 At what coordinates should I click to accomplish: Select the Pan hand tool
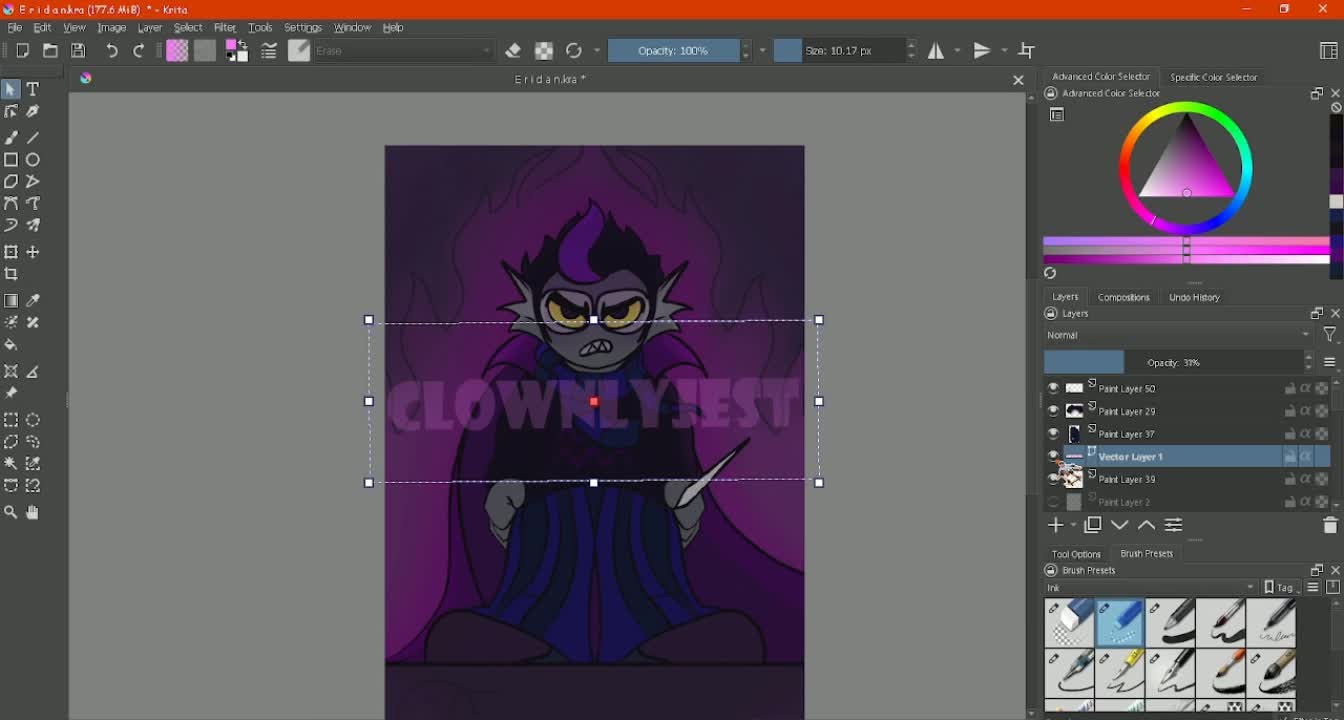[x=33, y=512]
